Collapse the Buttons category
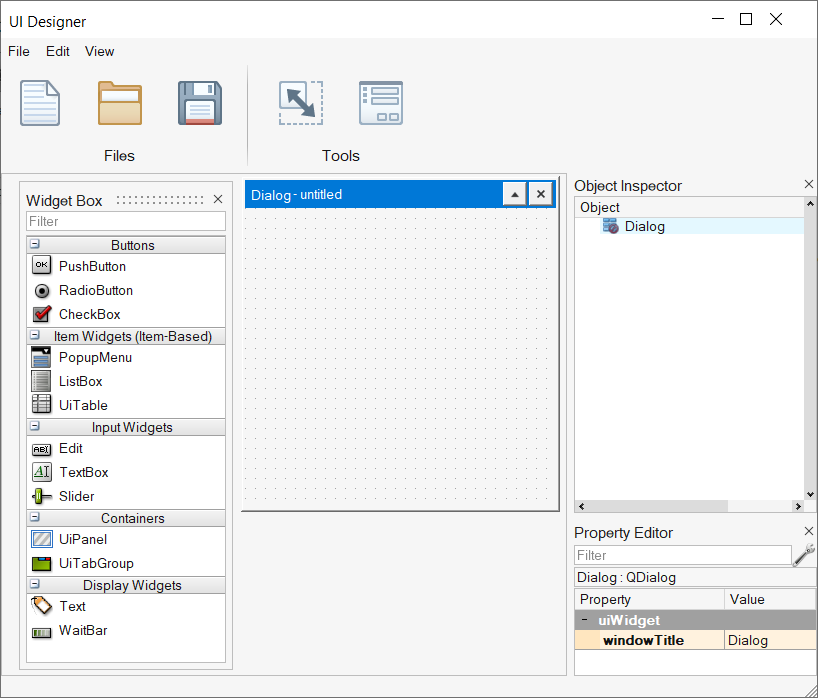 coord(35,245)
